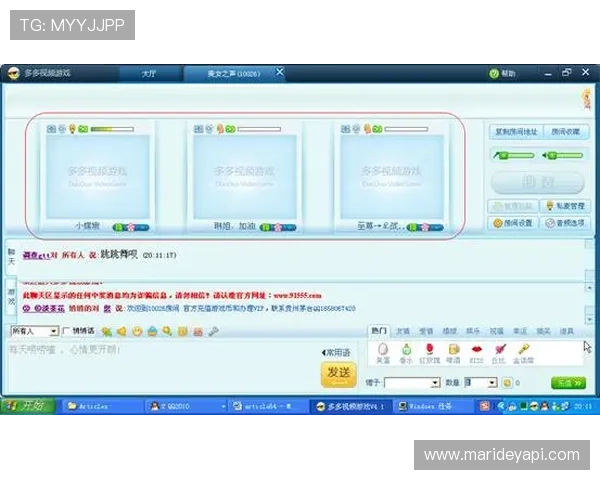Screen dimensions: 600x480
Task: Click orange microphone icon above 至尊 video
Action: tap(367, 129)
